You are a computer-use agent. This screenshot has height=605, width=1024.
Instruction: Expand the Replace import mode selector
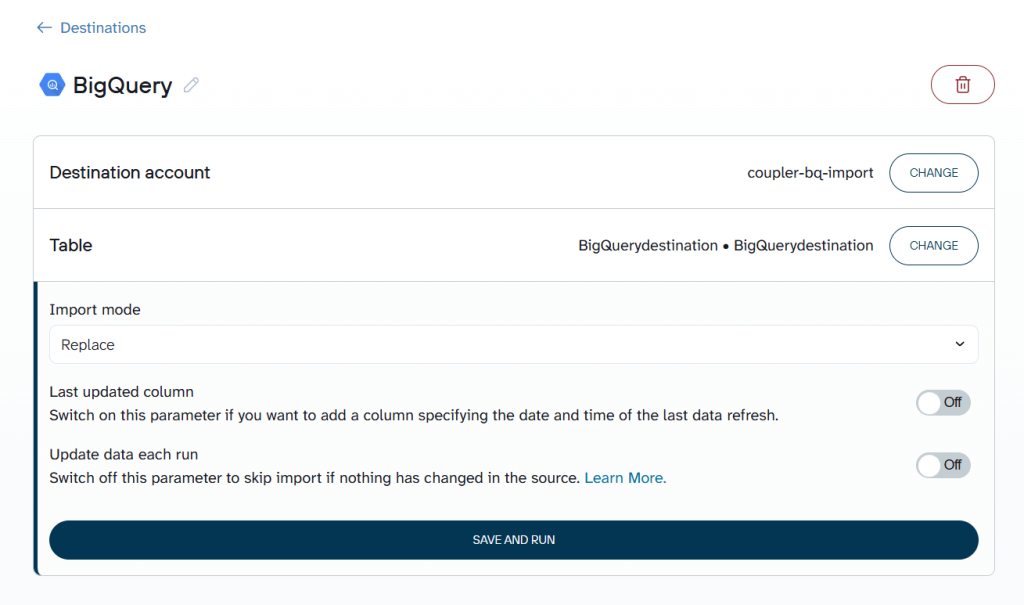click(514, 344)
